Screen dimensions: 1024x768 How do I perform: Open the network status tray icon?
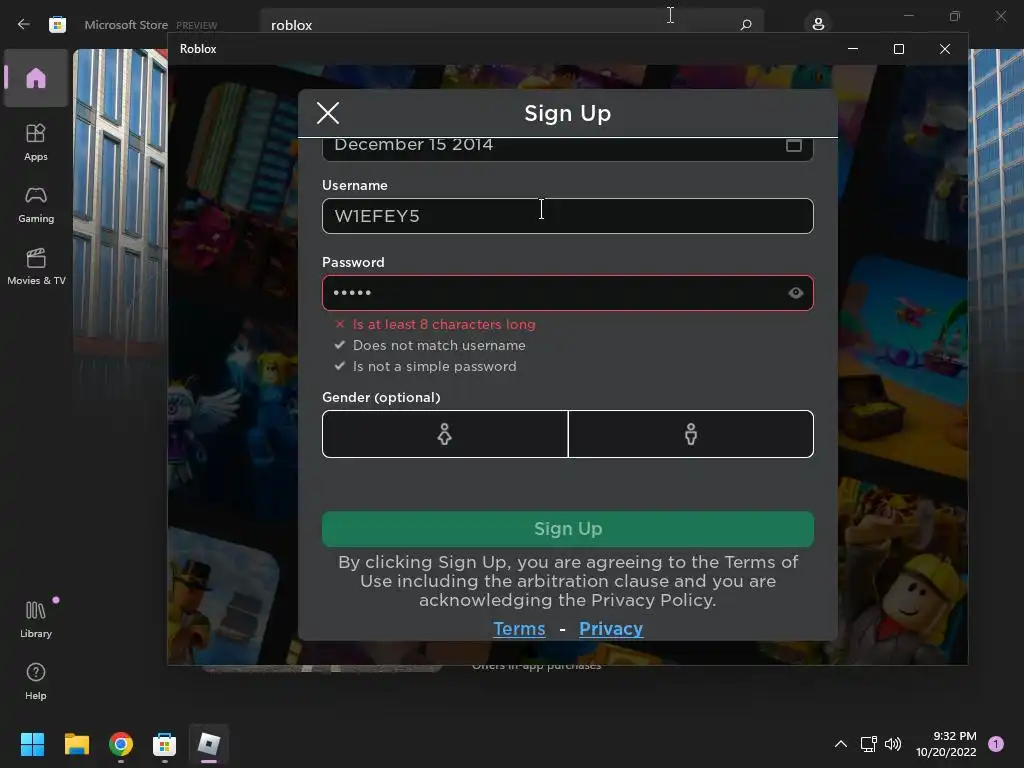tap(869, 744)
